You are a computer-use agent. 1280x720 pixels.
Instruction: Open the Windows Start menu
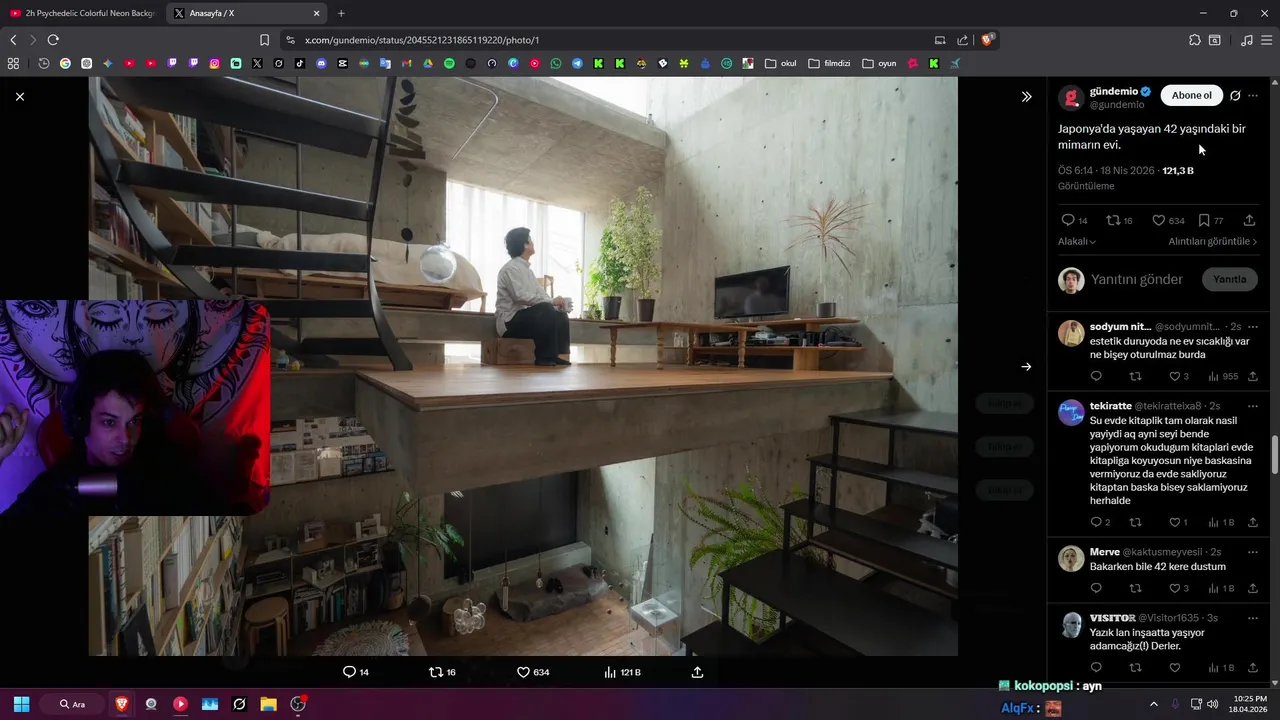(21, 704)
